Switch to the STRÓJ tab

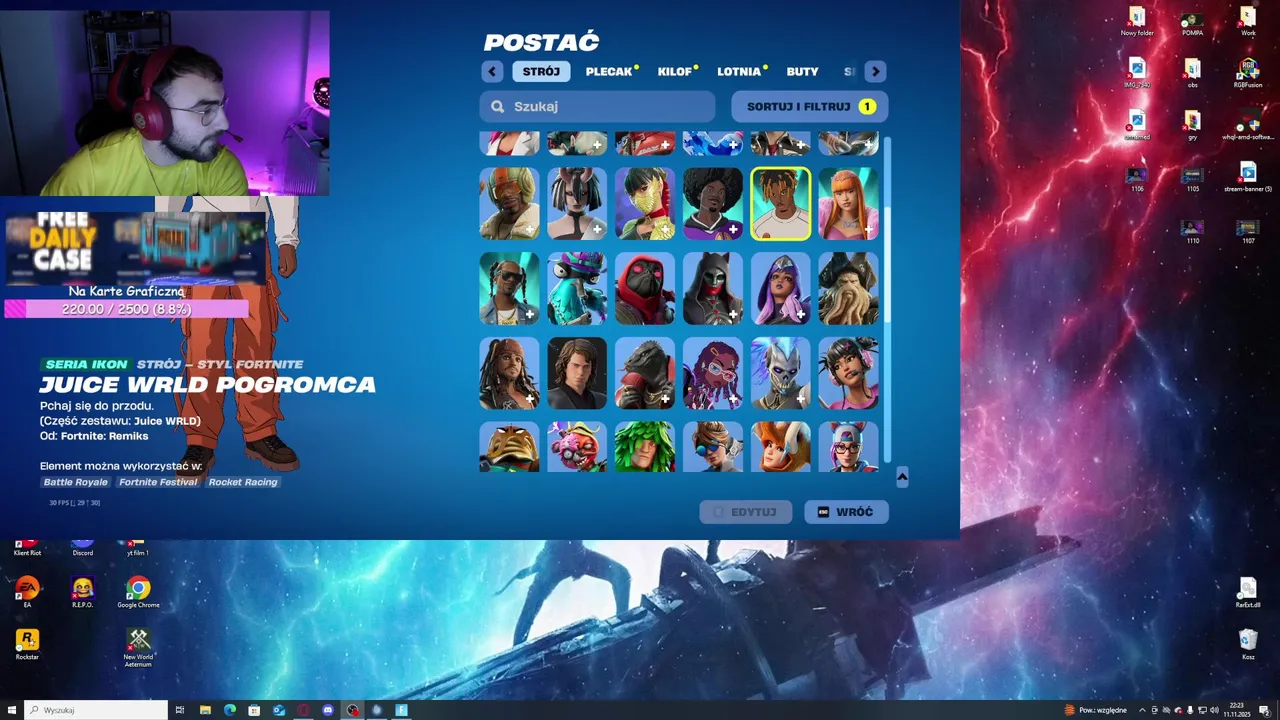[x=542, y=71]
